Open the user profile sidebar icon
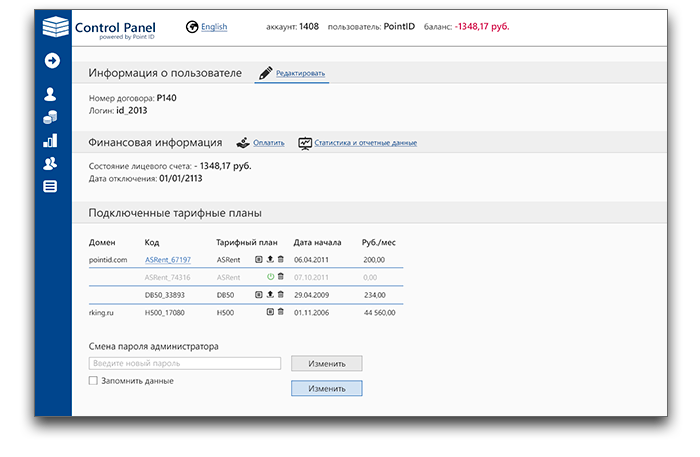Screen dimensions: 700x457 (x=50, y=95)
